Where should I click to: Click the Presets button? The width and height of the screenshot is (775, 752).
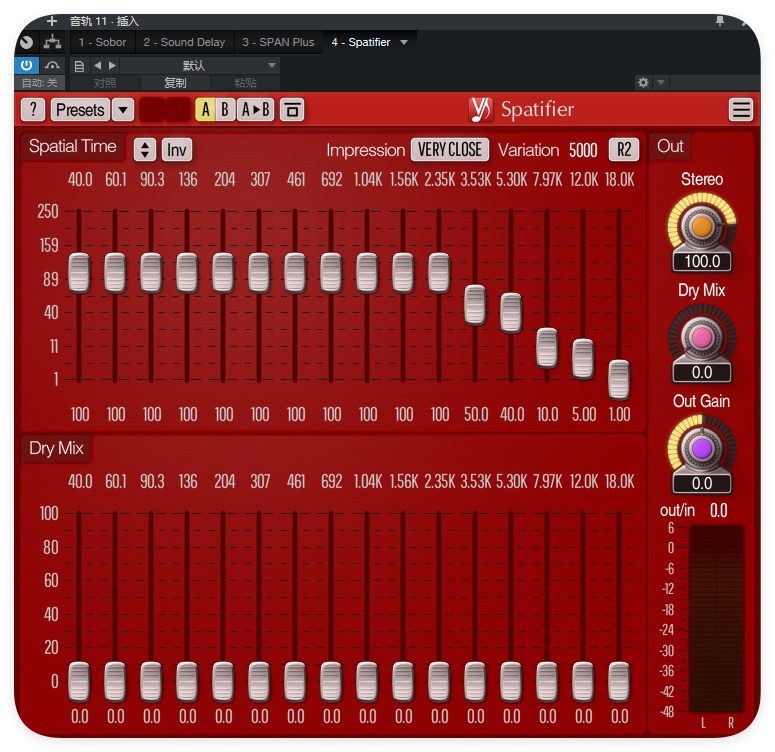point(80,109)
